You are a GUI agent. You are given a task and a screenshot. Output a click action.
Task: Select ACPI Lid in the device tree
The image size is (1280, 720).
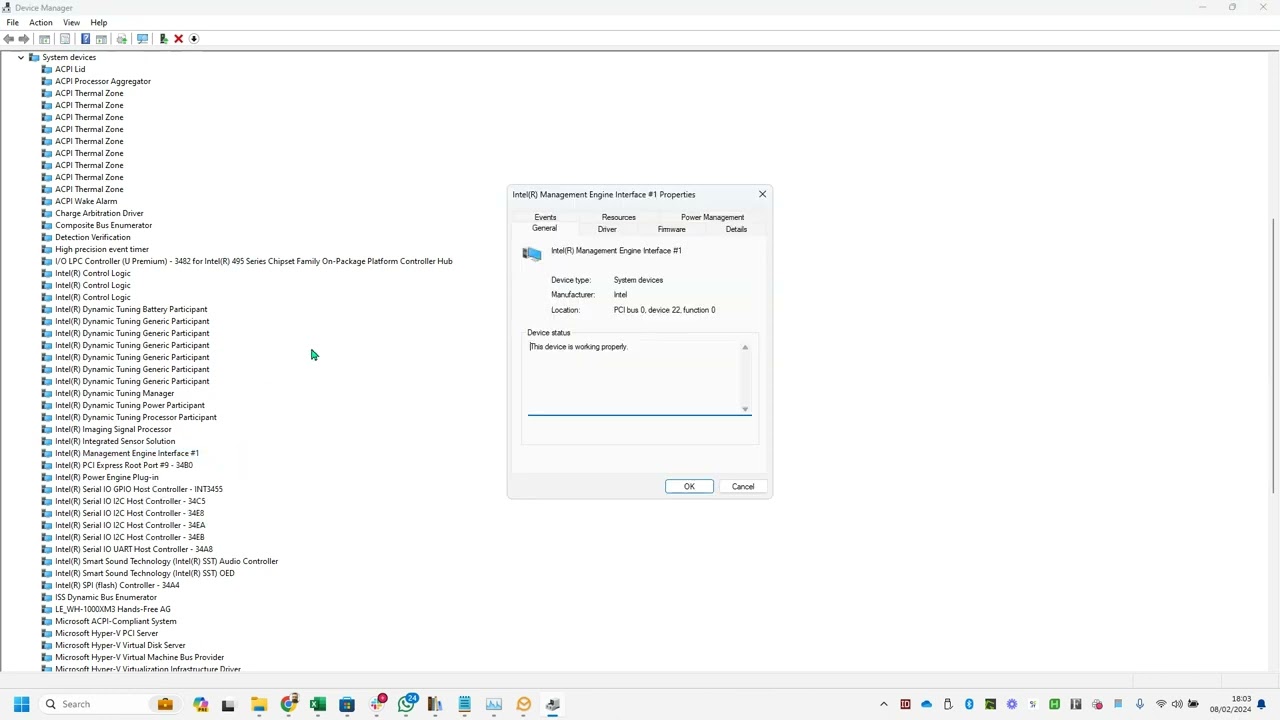pyautogui.click(x=70, y=69)
